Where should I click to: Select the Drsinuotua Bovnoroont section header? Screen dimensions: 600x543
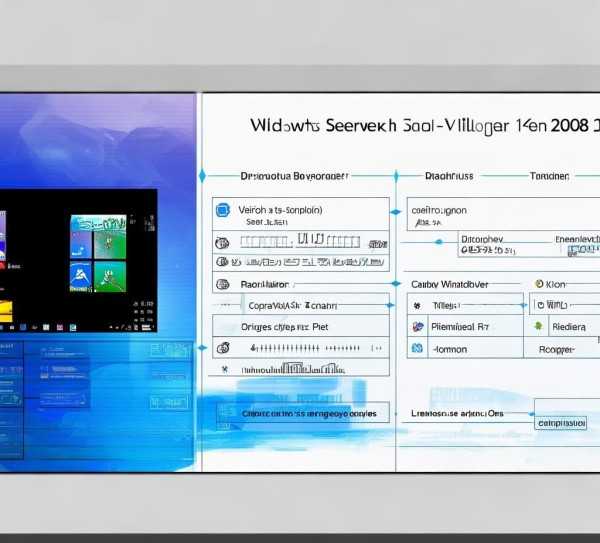coord(294,176)
